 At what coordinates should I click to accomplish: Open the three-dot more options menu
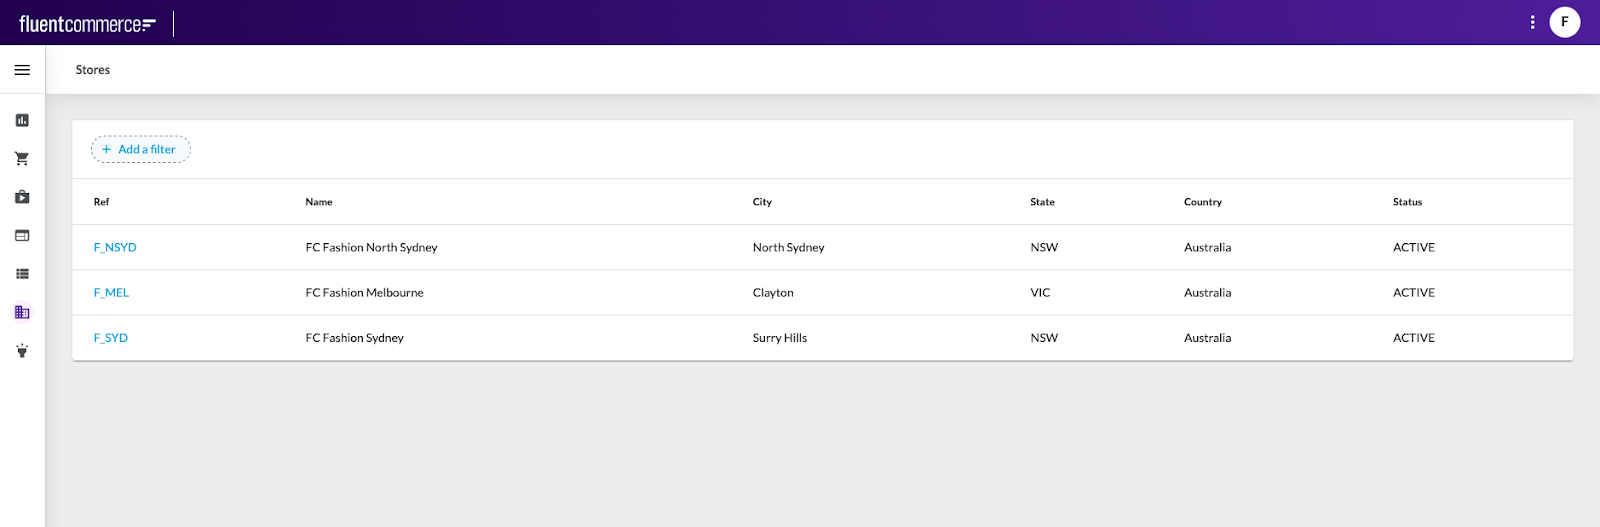[x=1532, y=22]
